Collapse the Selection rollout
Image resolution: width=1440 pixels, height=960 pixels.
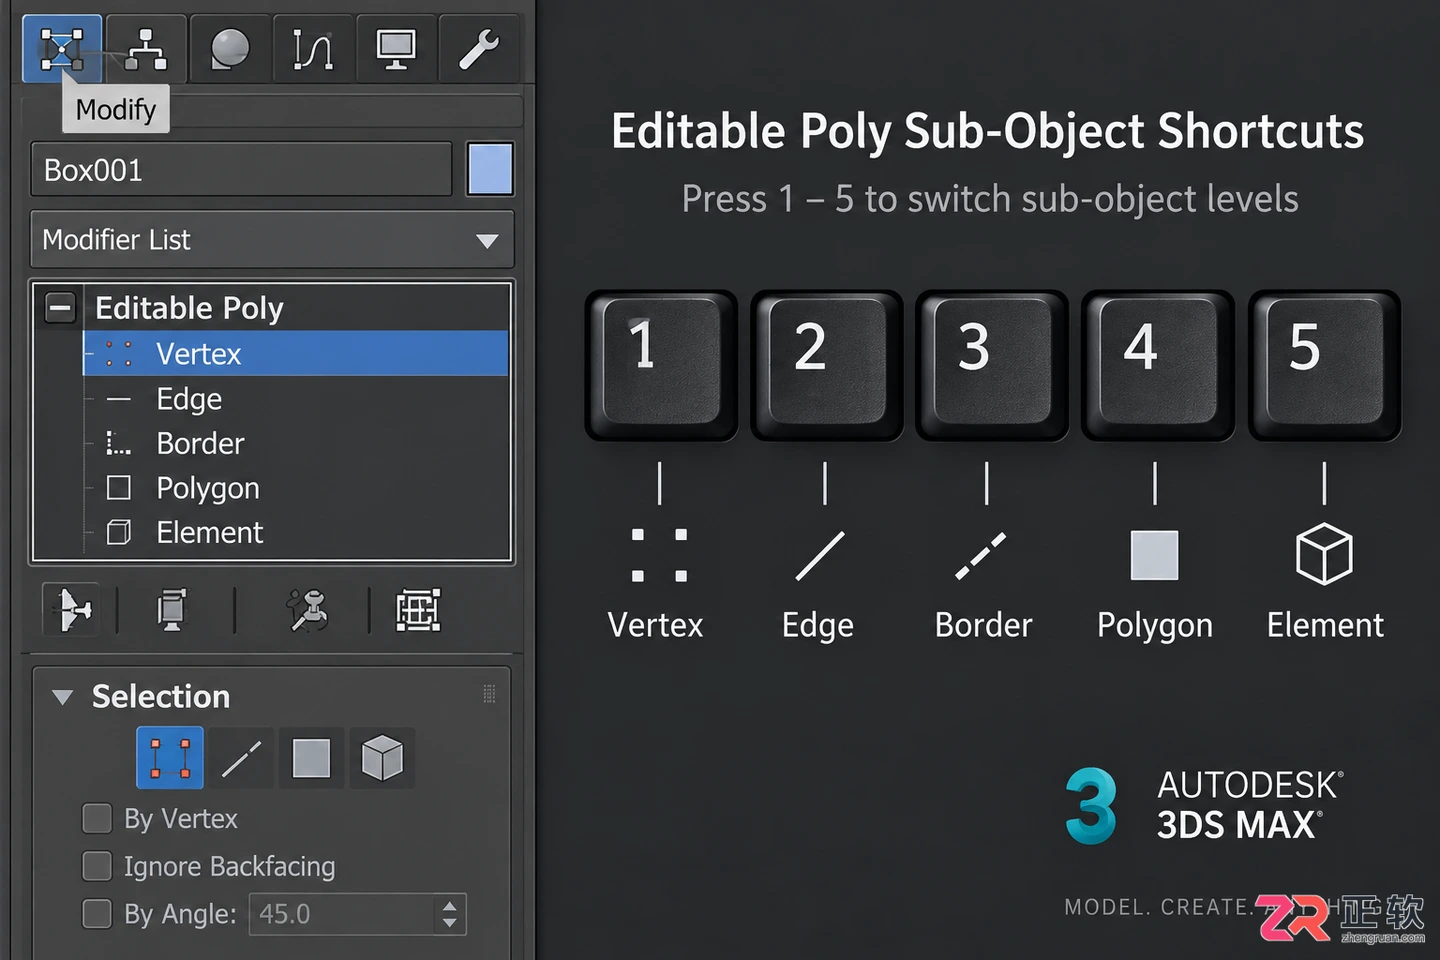62,697
